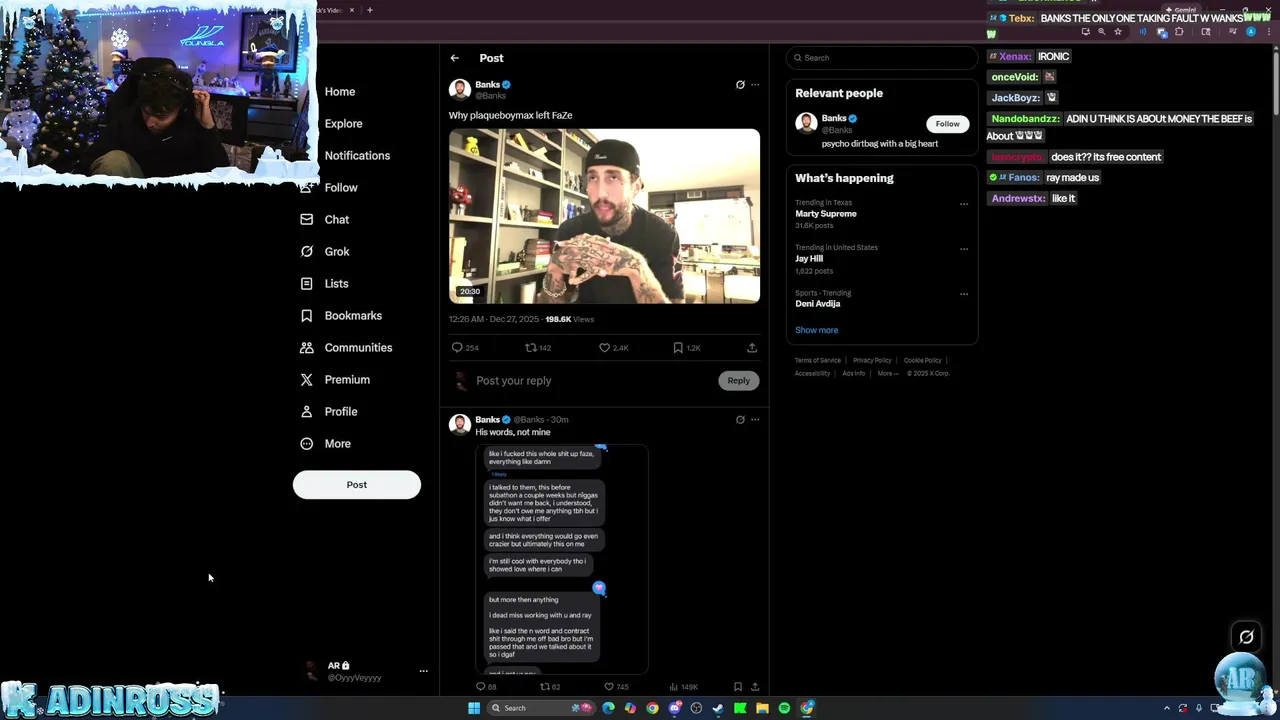Share the main post via share icon
This screenshot has width=1280, height=720.
tap(752, 348)
